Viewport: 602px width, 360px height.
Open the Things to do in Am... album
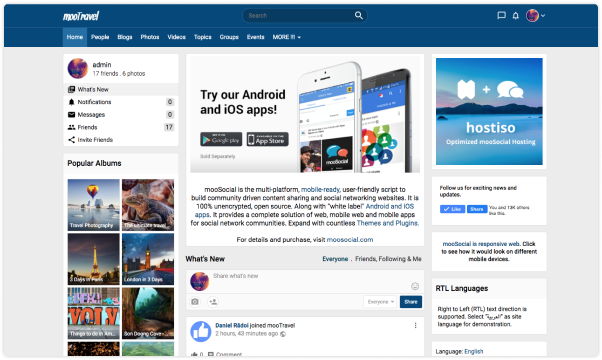94,313
